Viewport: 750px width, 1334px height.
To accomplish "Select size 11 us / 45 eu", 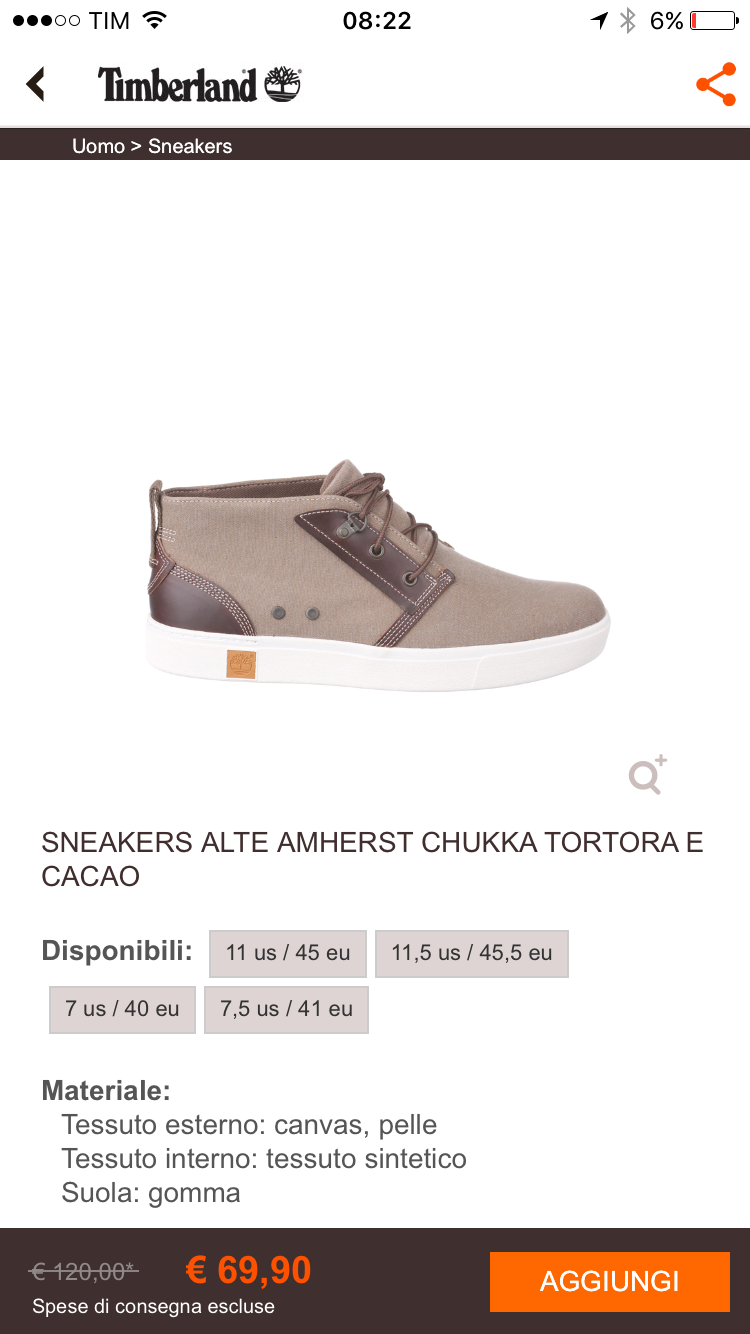I will (x=288, y=953).
